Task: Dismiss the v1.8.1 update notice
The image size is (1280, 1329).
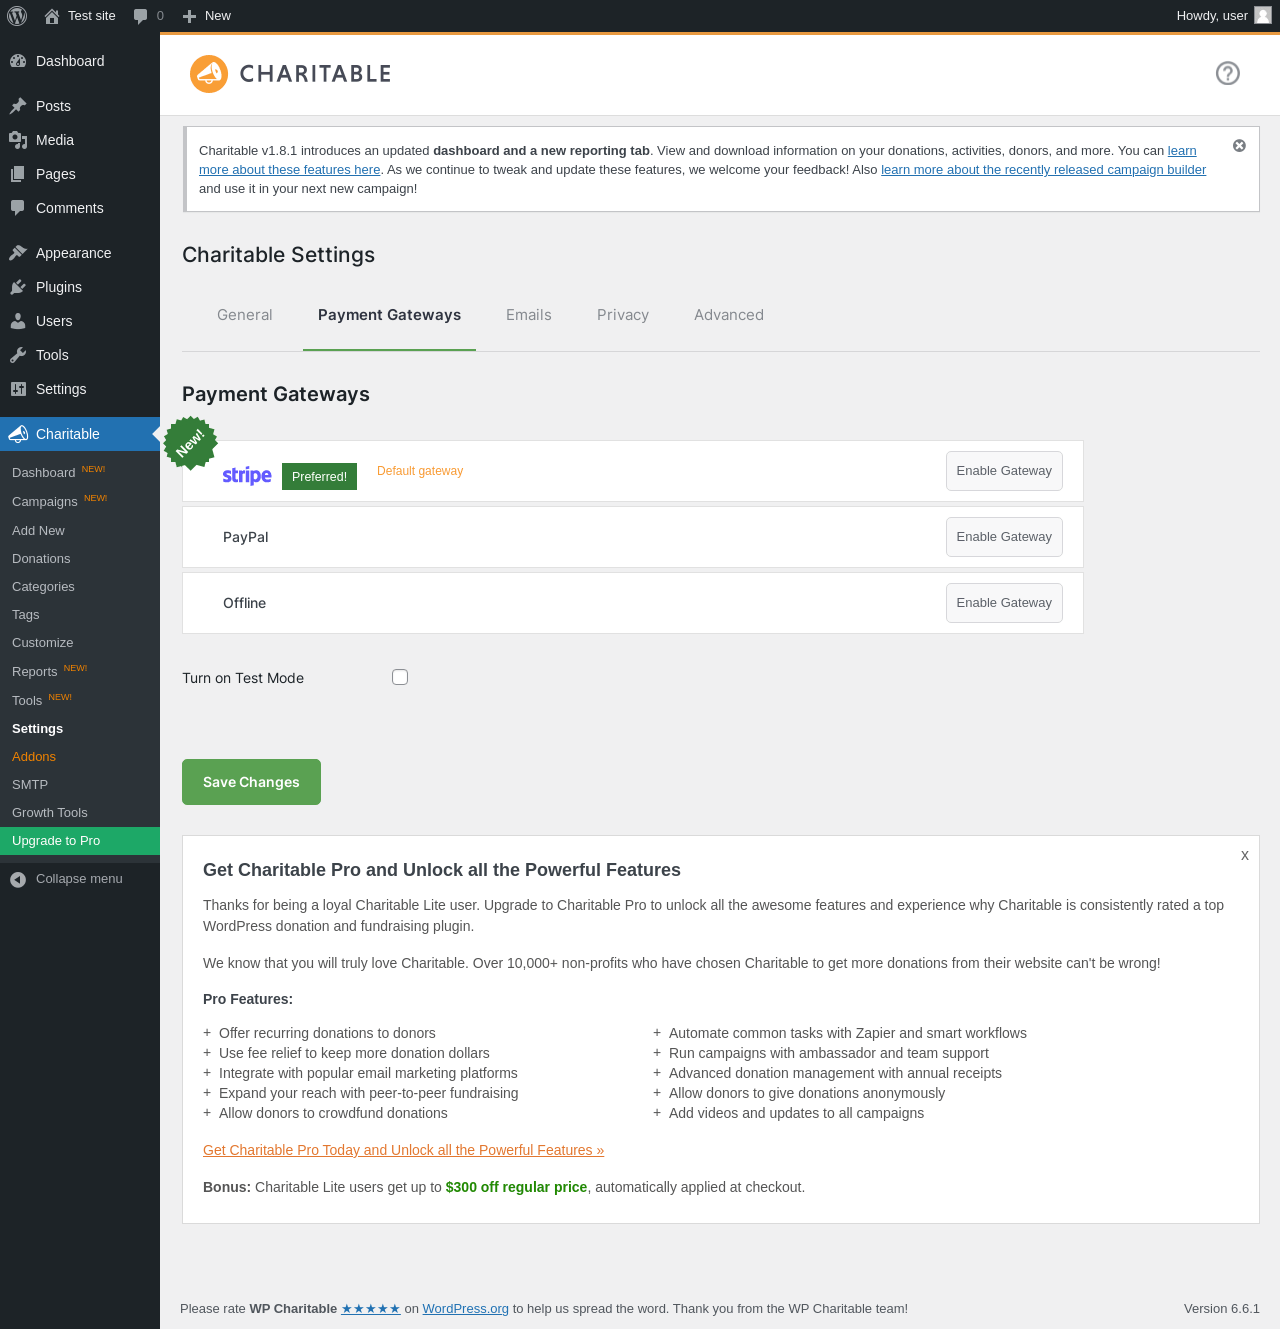Action: [1239, 146]
